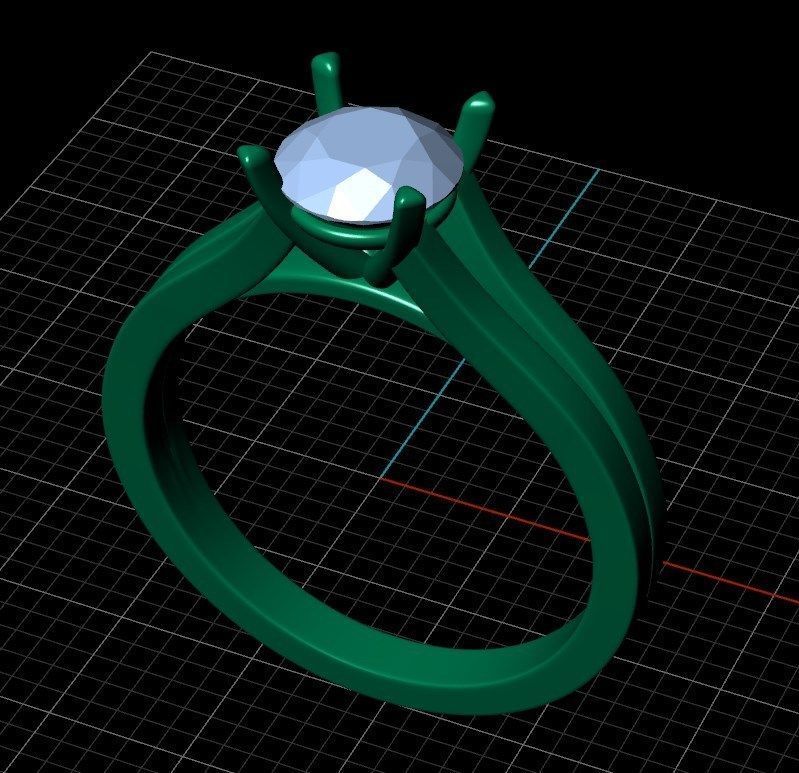This screenshot has height=773, width=799.
Task: Select the blue gemstone on the ring
Action: (369, 165)
